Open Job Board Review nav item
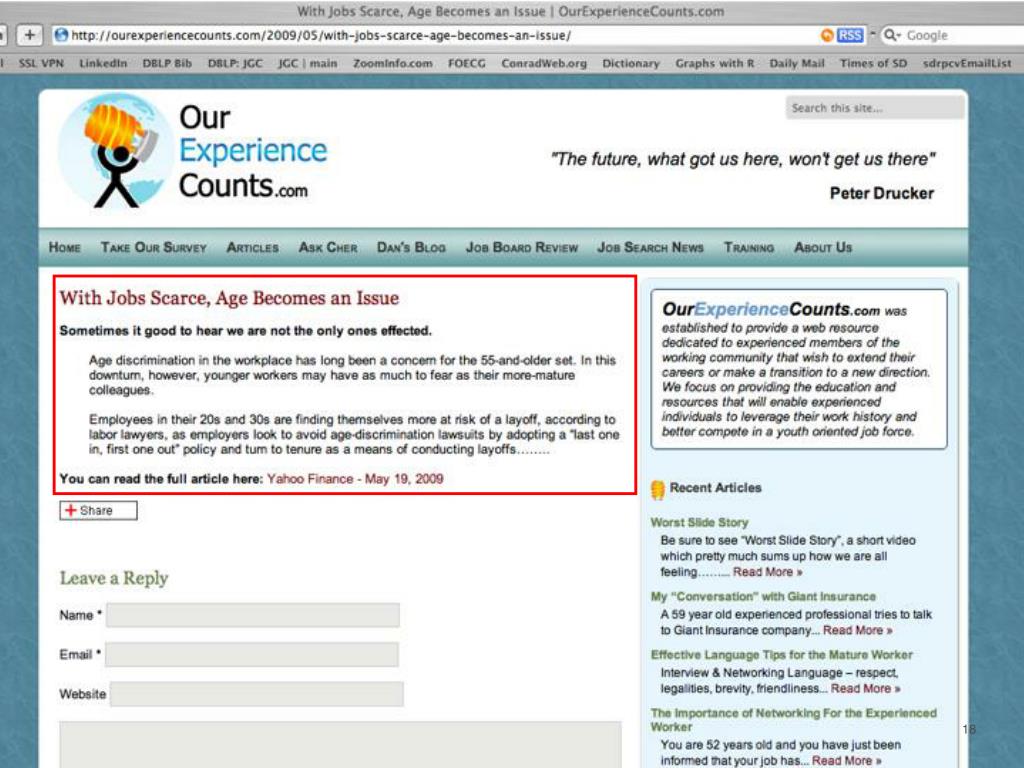 522,248
